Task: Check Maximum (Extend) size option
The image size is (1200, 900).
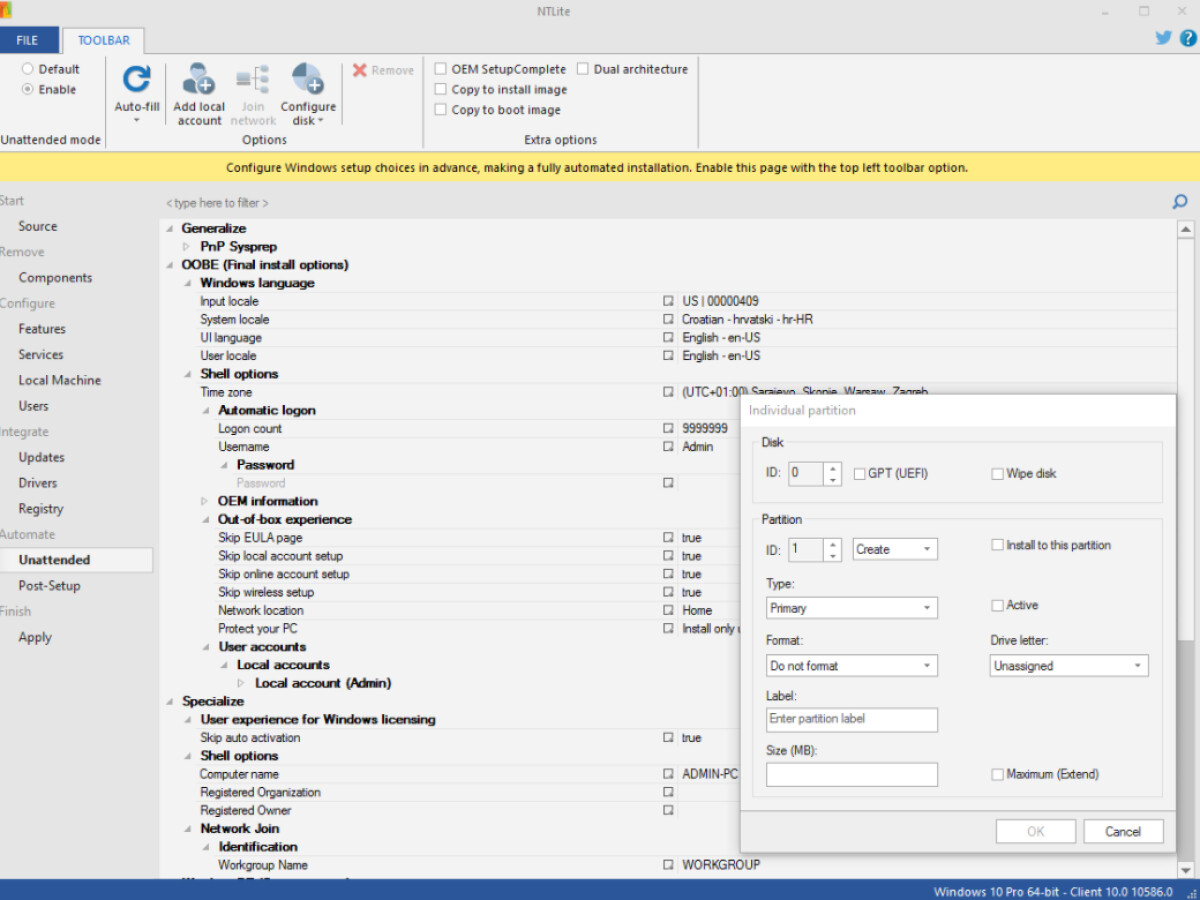Action: tap(997, 774)
